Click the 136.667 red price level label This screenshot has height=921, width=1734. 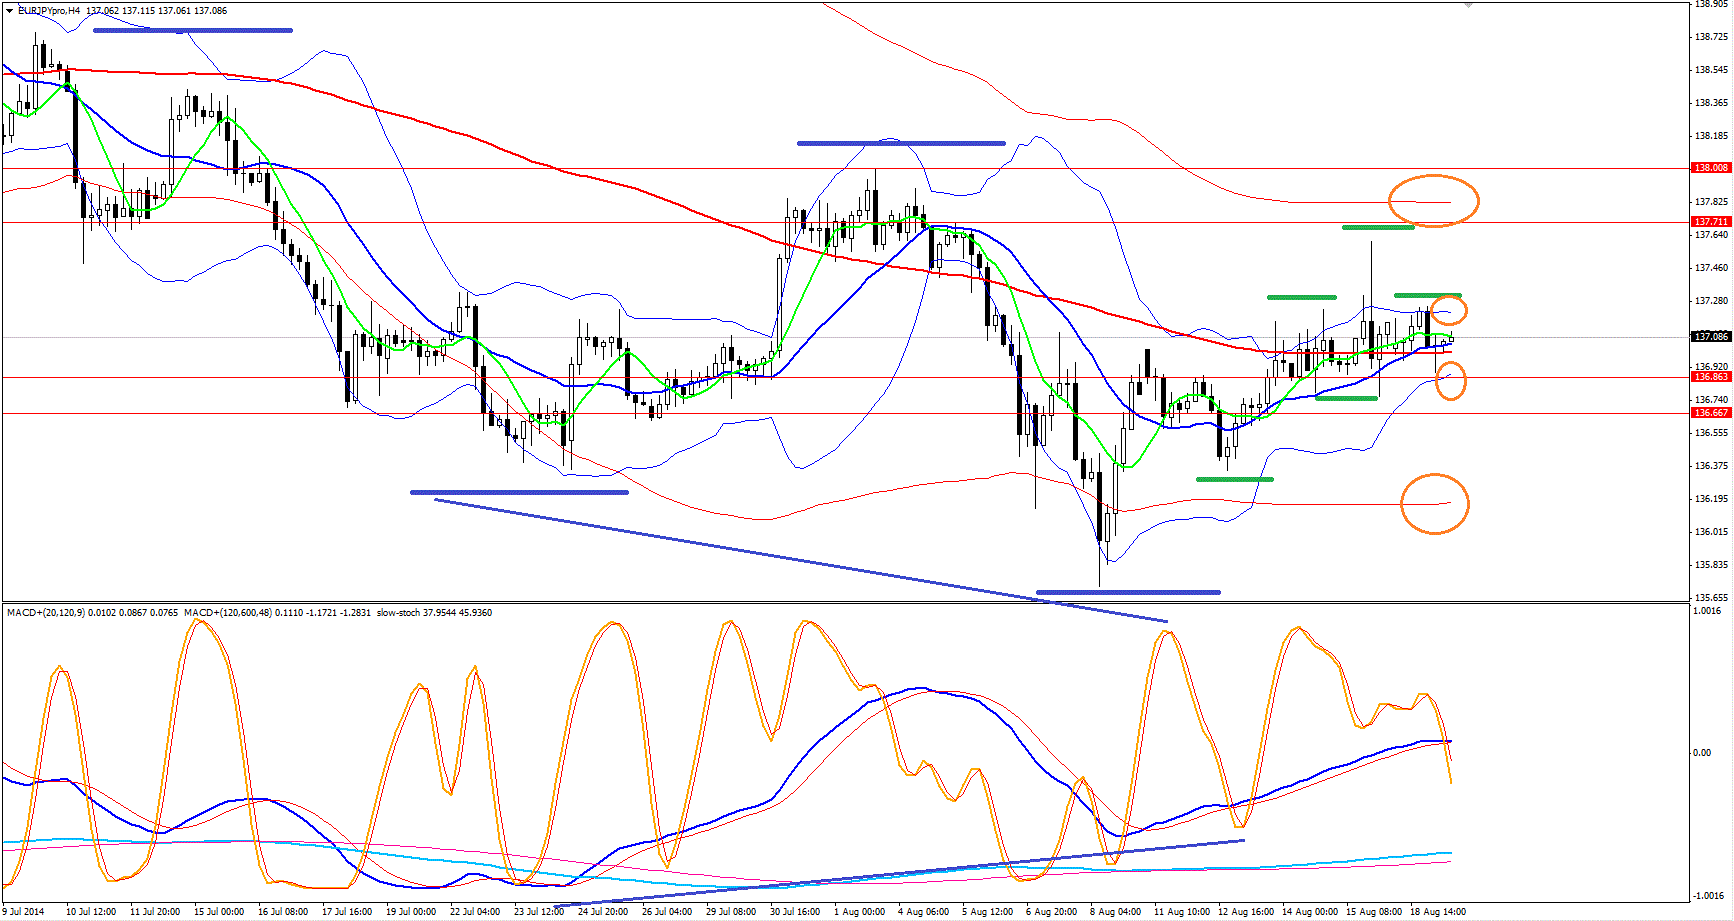(x=1710, y=413)
